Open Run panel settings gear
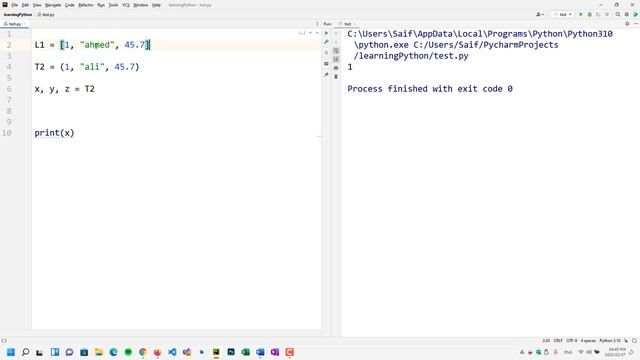The height and width of the screenshot is (360, 640). (x=627, y=24)
